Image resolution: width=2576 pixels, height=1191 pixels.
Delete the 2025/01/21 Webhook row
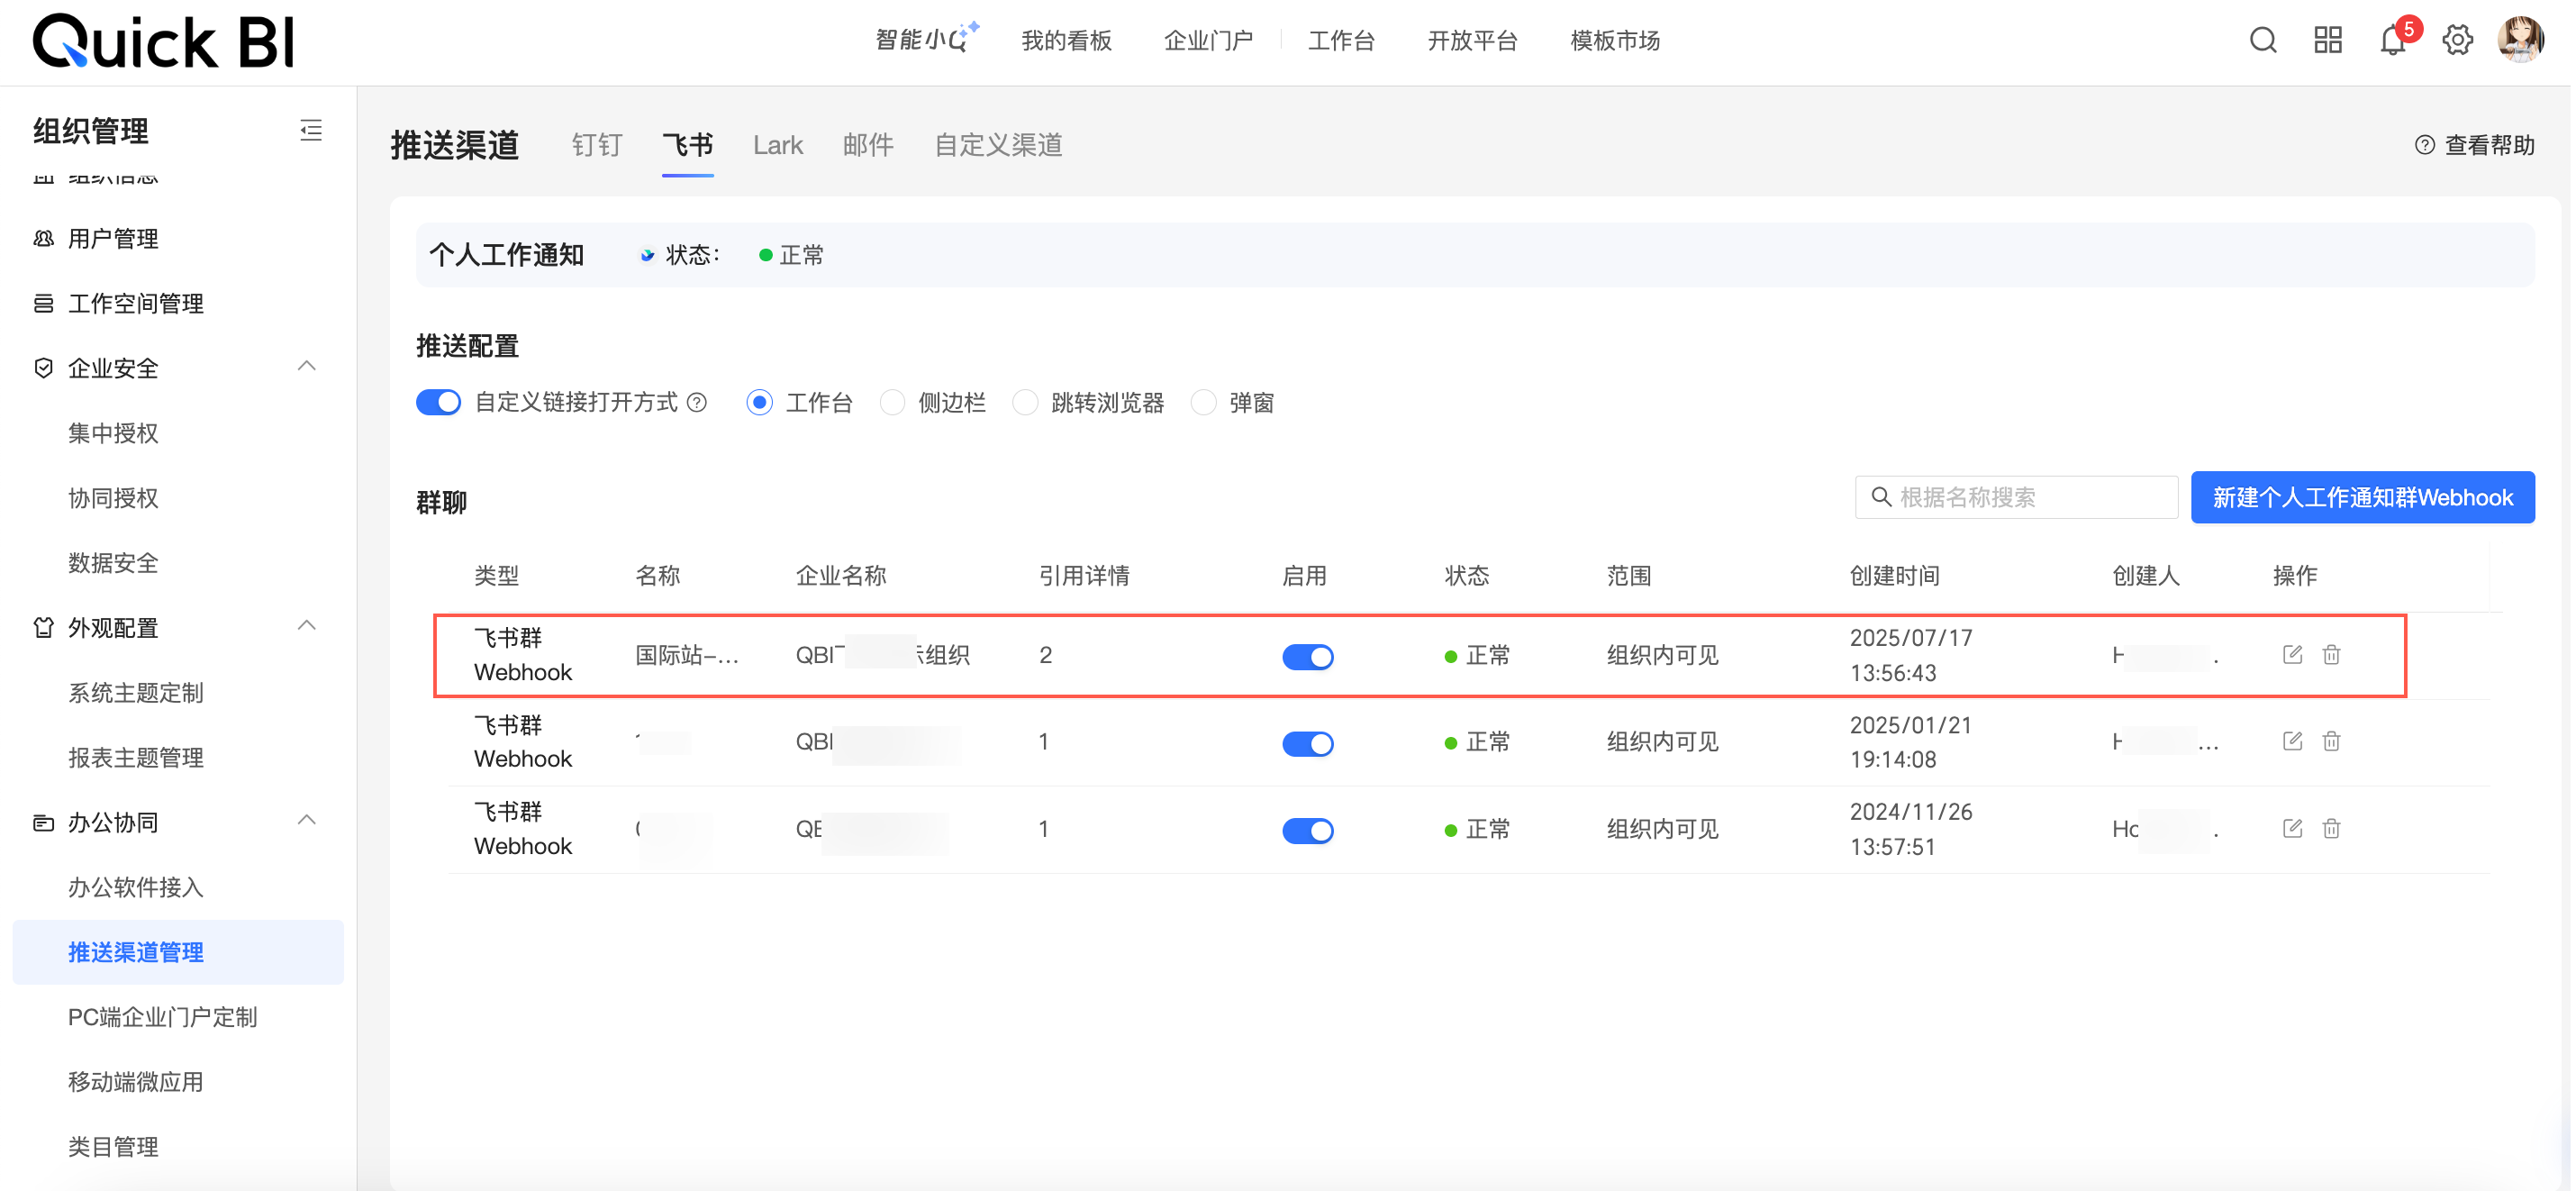(x=2331, y=741)
